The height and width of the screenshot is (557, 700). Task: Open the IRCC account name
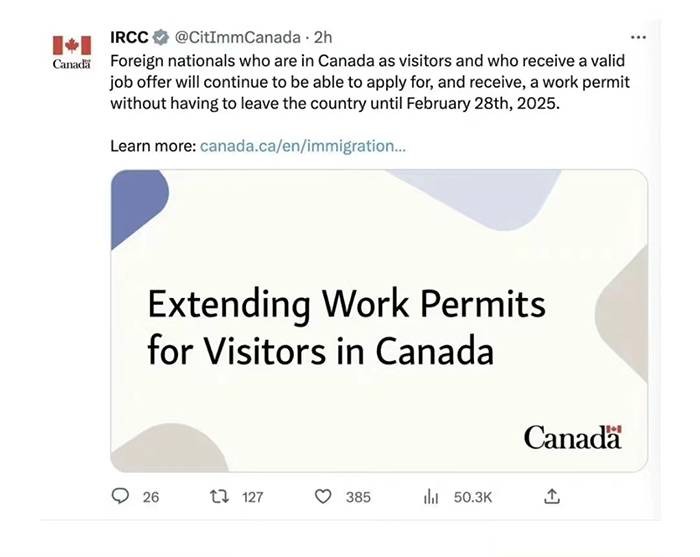[129, 37]
